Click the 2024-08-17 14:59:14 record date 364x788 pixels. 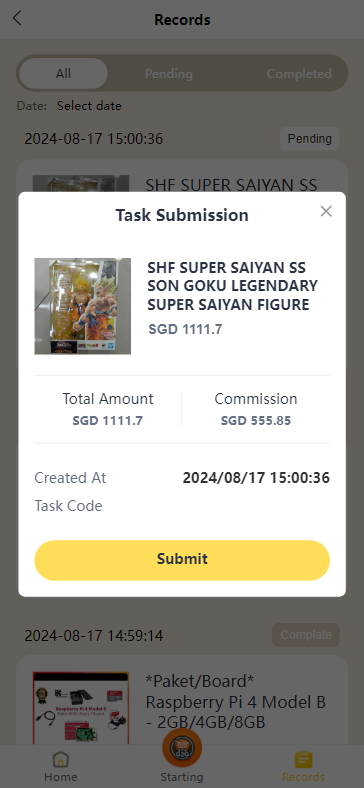tap(94, 636)
